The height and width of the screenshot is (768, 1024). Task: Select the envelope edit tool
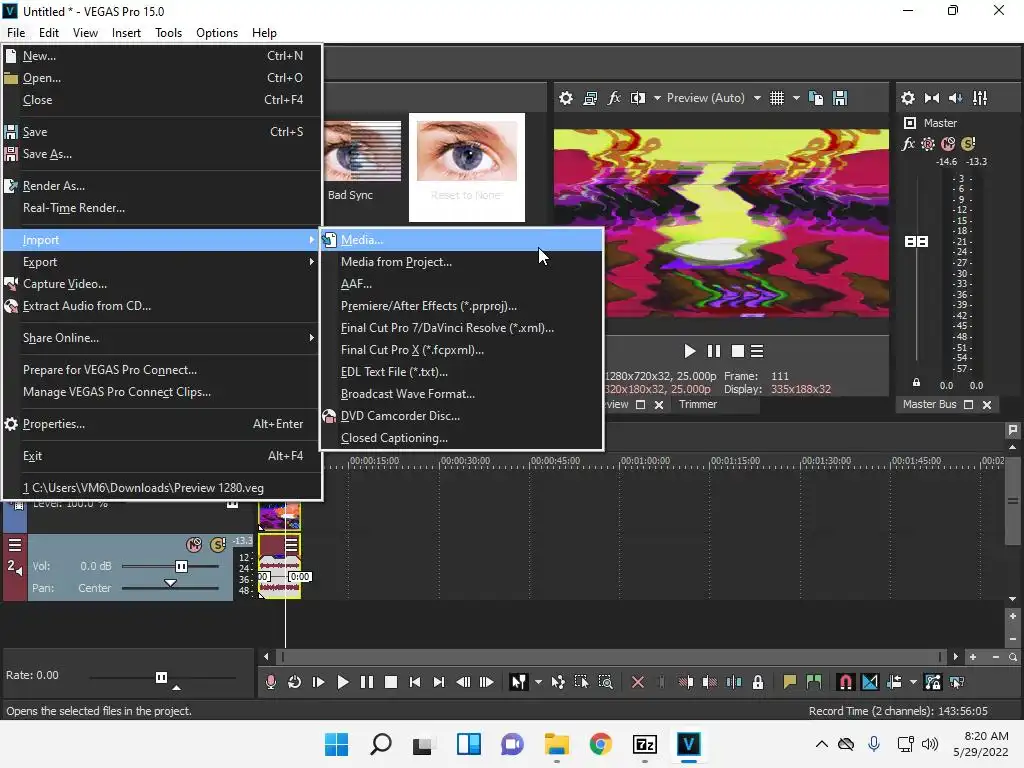[558, 682]
